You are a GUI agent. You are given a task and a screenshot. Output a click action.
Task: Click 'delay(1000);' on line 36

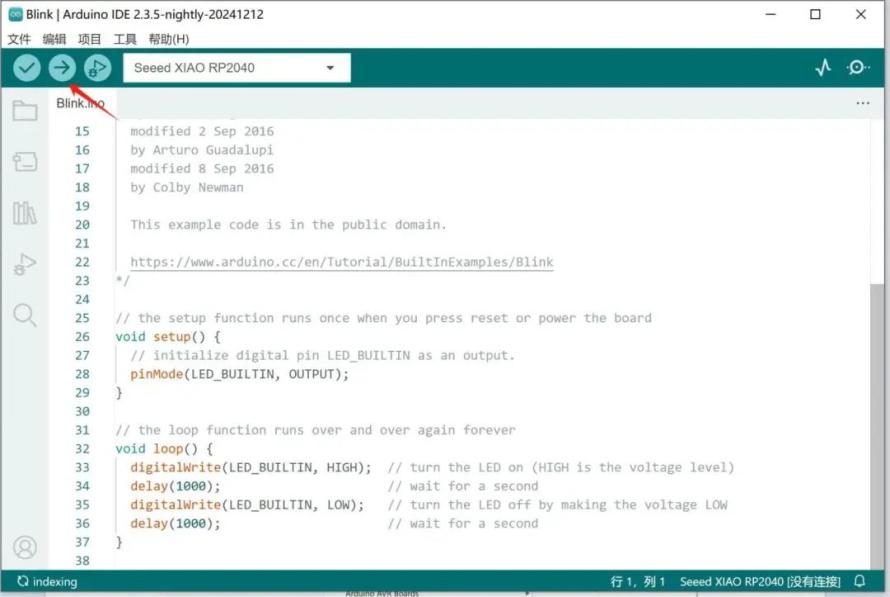point(175,524)
